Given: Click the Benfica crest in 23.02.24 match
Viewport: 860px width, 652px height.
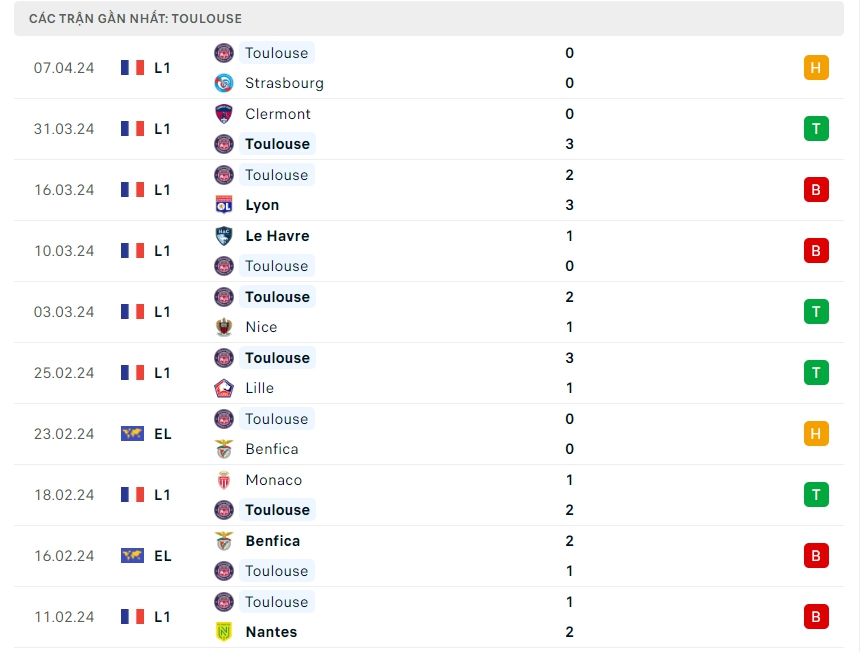Looking at the screenshot, I should [224, 449].
